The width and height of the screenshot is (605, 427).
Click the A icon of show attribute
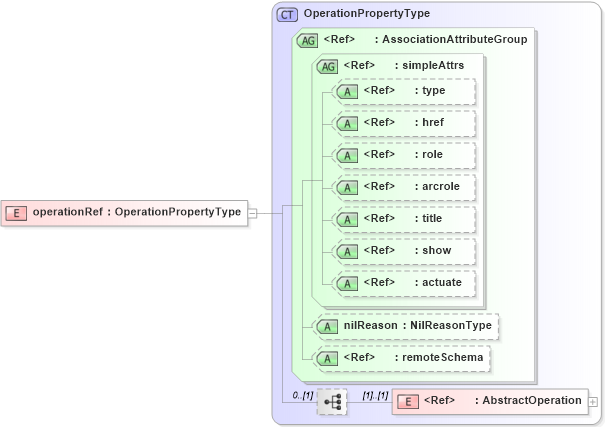[x=347, y=252]
